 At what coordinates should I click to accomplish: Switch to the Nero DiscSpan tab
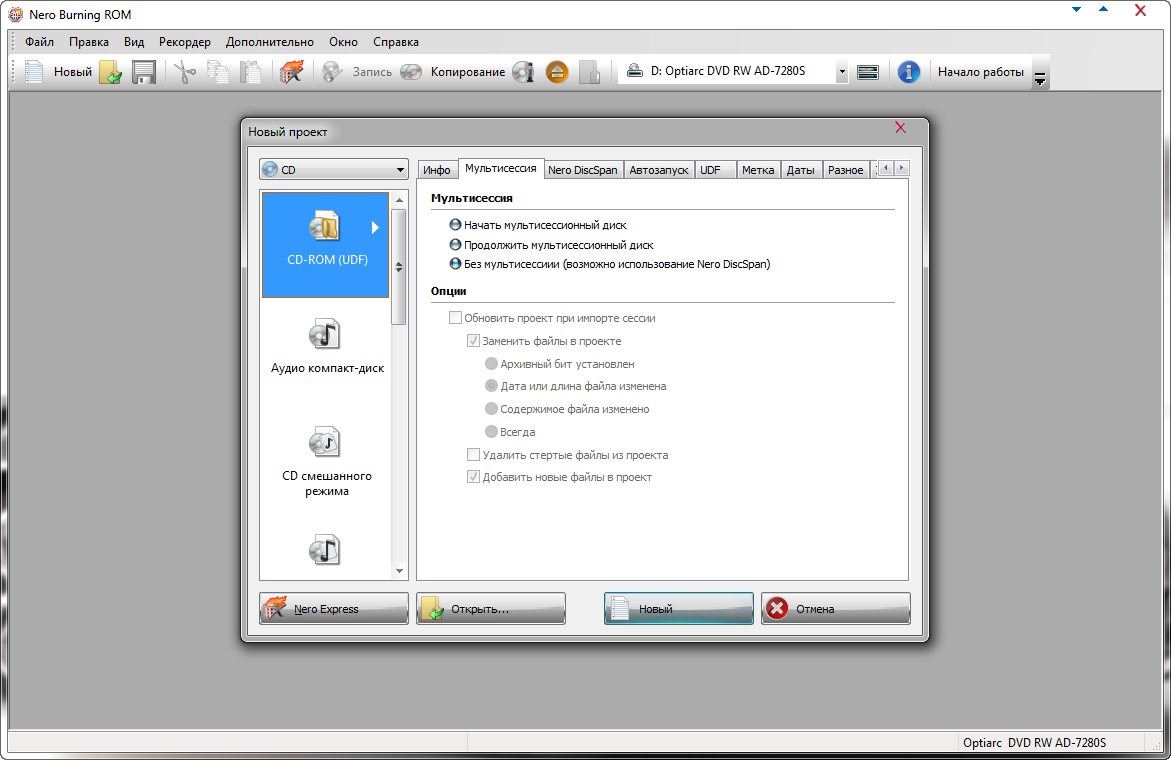(x=583, y=170)
